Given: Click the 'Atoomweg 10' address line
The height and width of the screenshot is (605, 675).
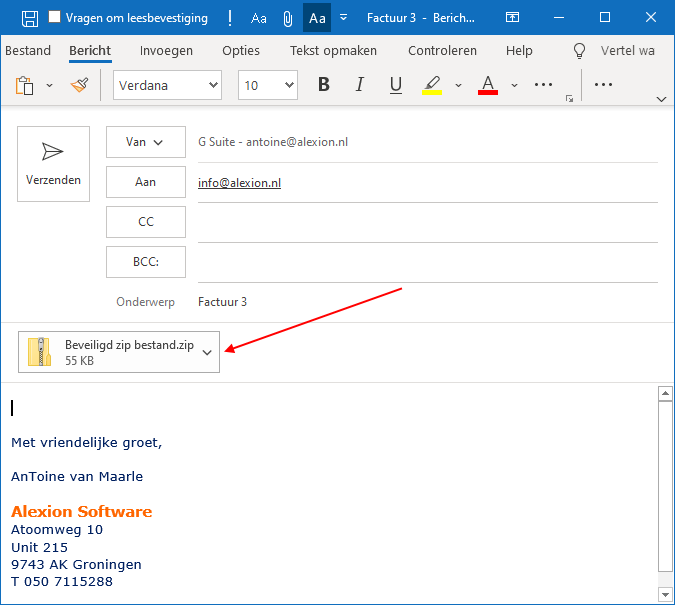Looking at the screenshot, I should pyautogui.click(x=57, y=530).
